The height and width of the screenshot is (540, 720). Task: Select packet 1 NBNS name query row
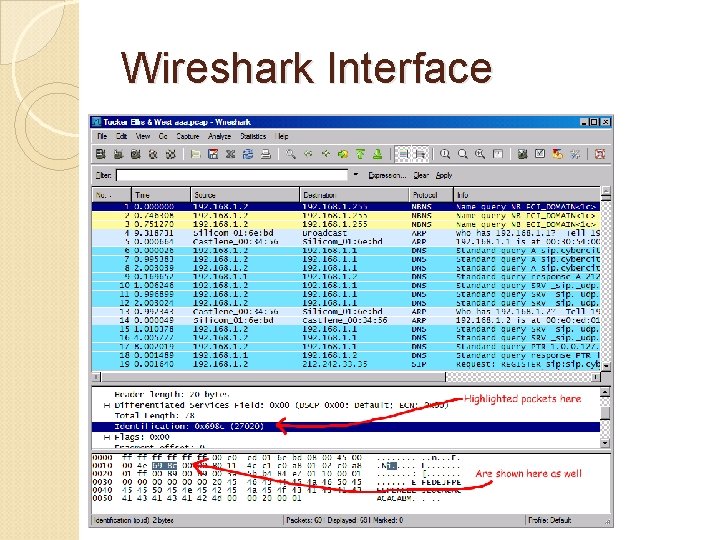pos(346,207)
